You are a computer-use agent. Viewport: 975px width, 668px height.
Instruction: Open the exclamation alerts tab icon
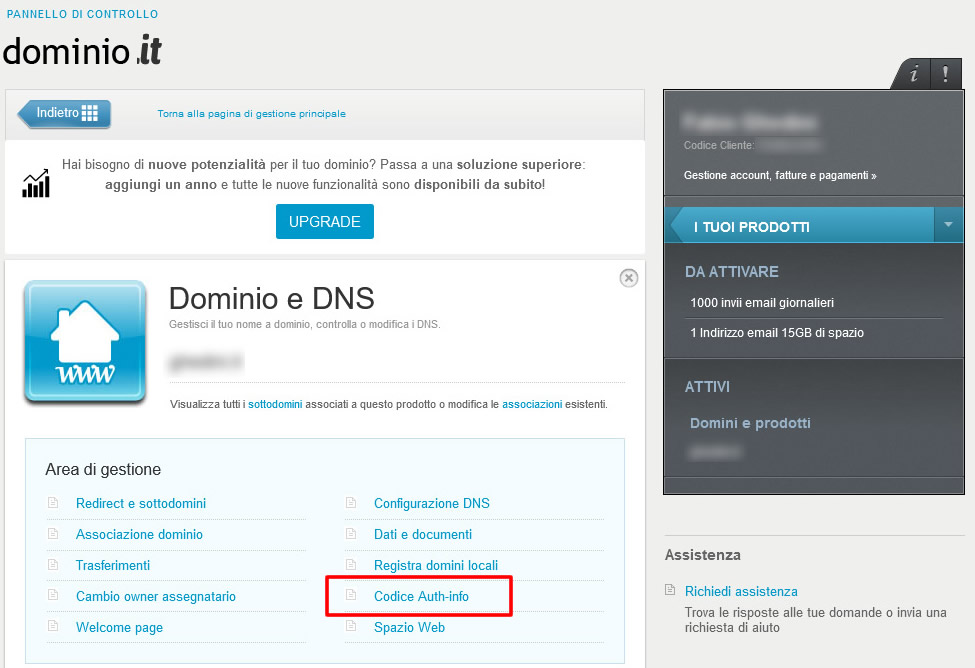click(x=946, y=74)
